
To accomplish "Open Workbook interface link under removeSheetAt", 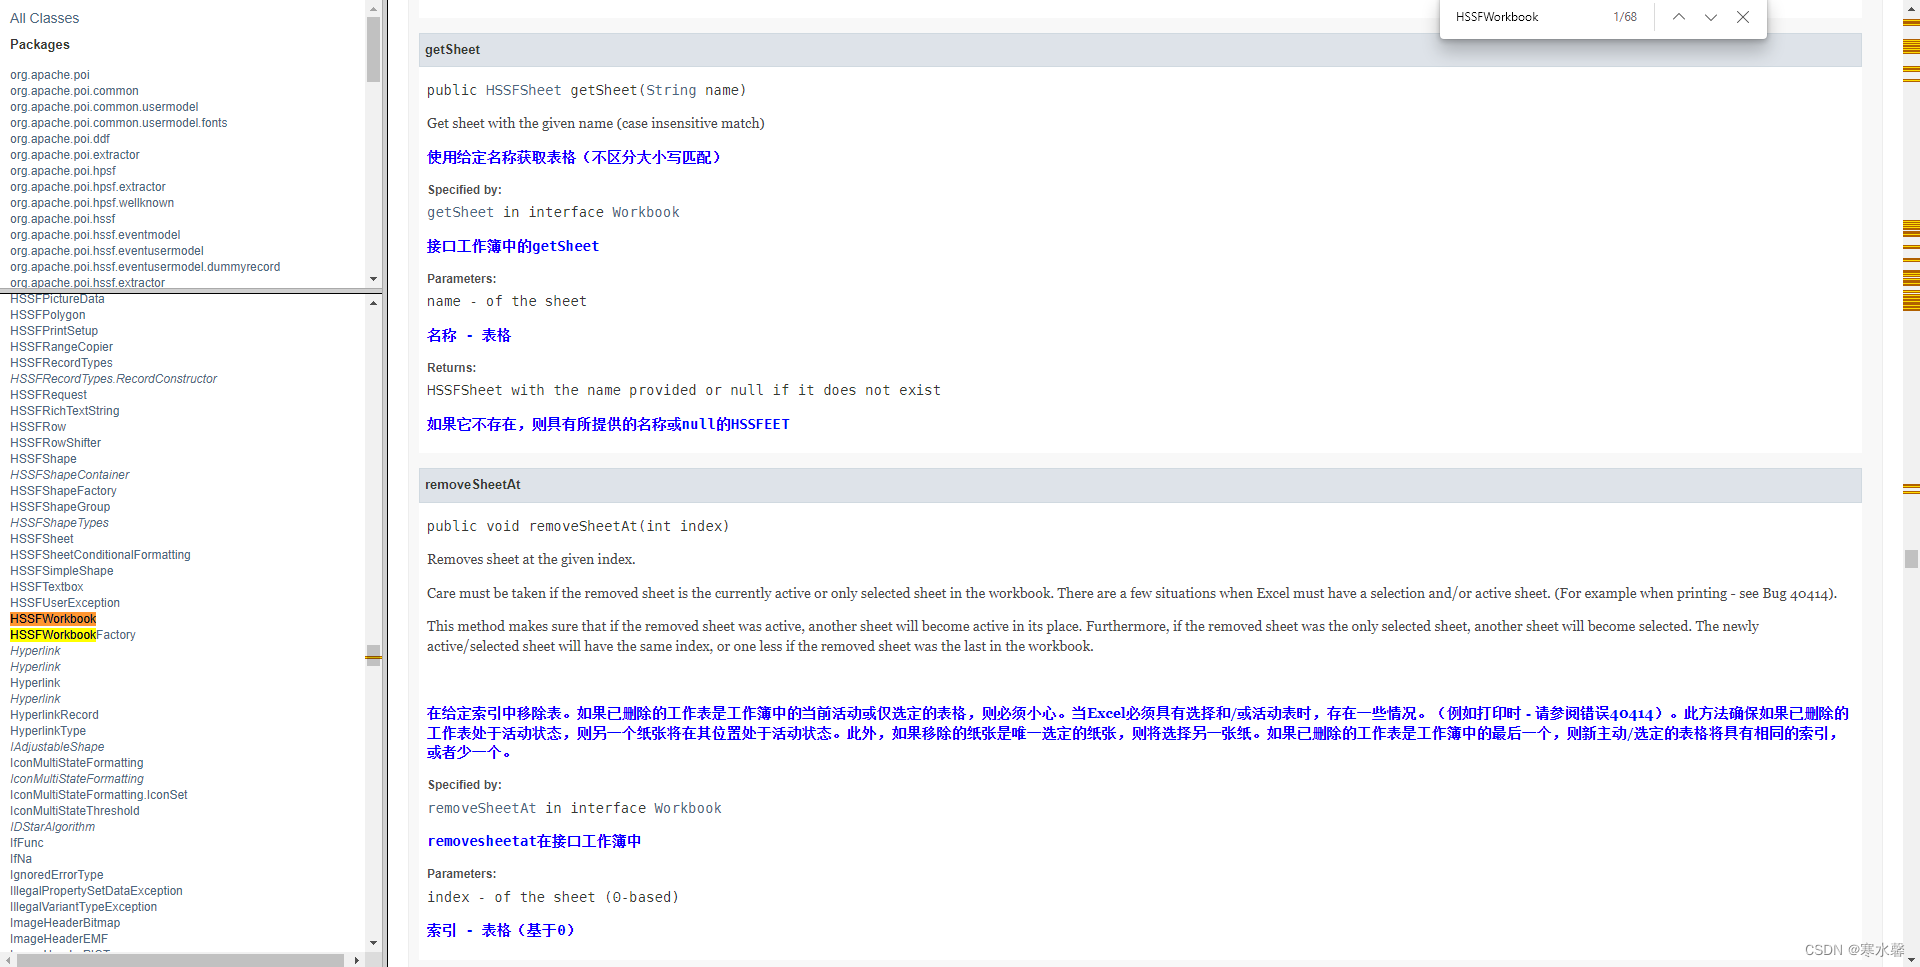I will (688, 808).
